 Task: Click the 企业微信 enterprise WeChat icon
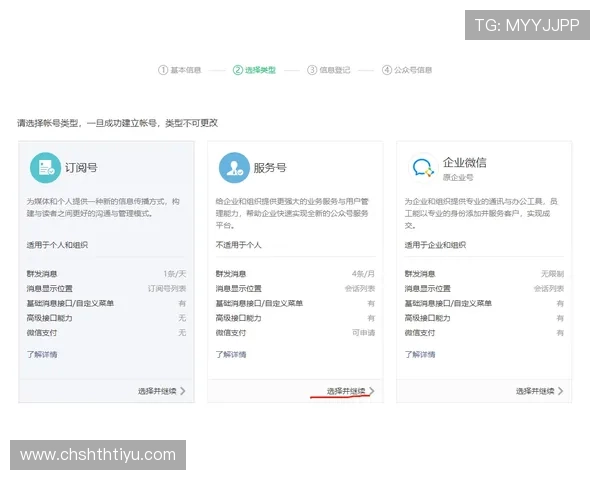(x=423, y=168)
